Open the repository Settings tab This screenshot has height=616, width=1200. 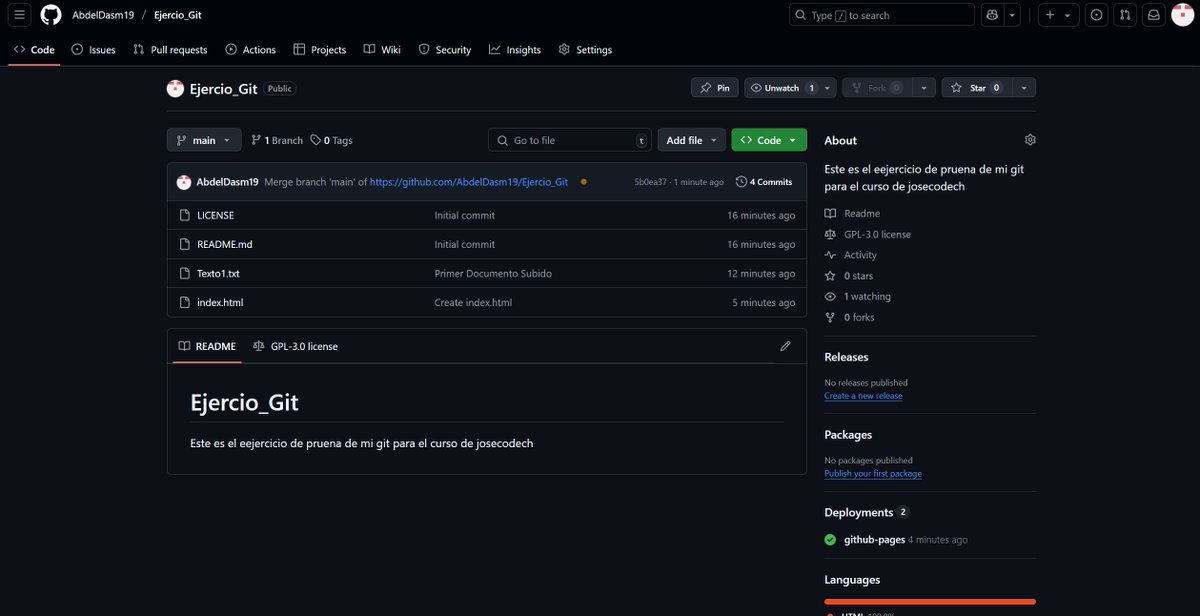585,49
